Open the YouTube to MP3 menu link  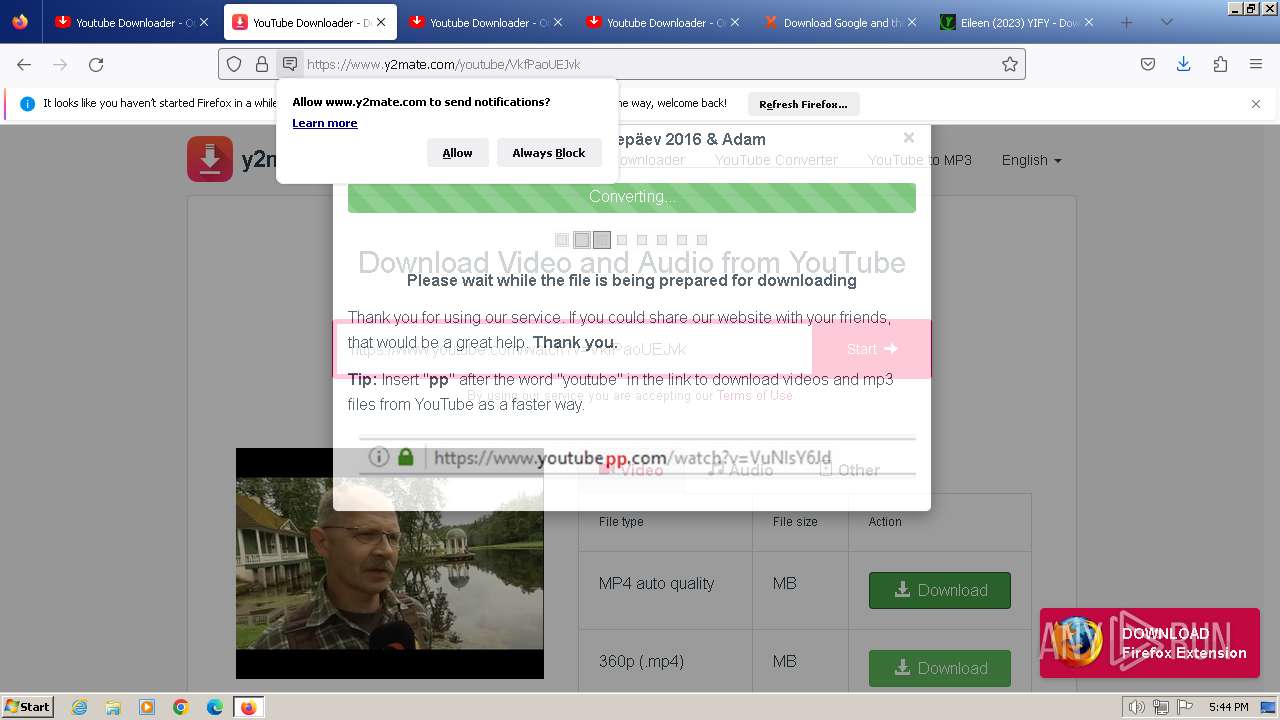click(919, 160)
